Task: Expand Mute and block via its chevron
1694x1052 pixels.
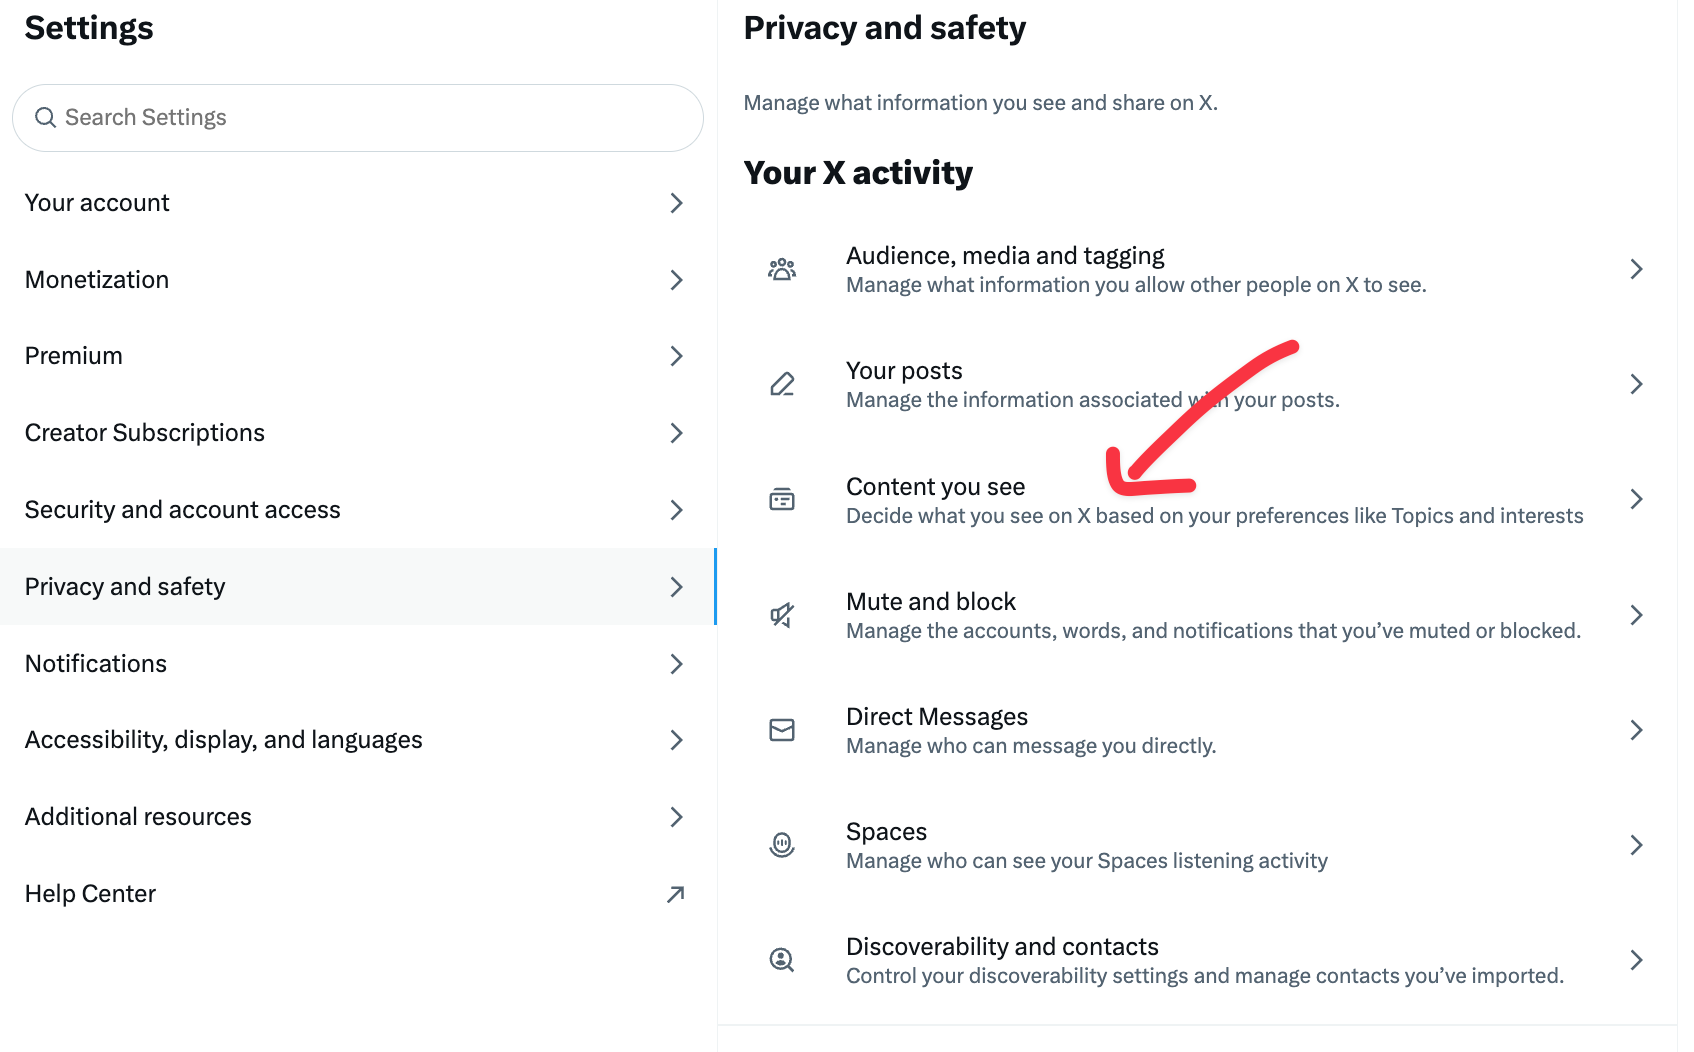Action: 1636,615
